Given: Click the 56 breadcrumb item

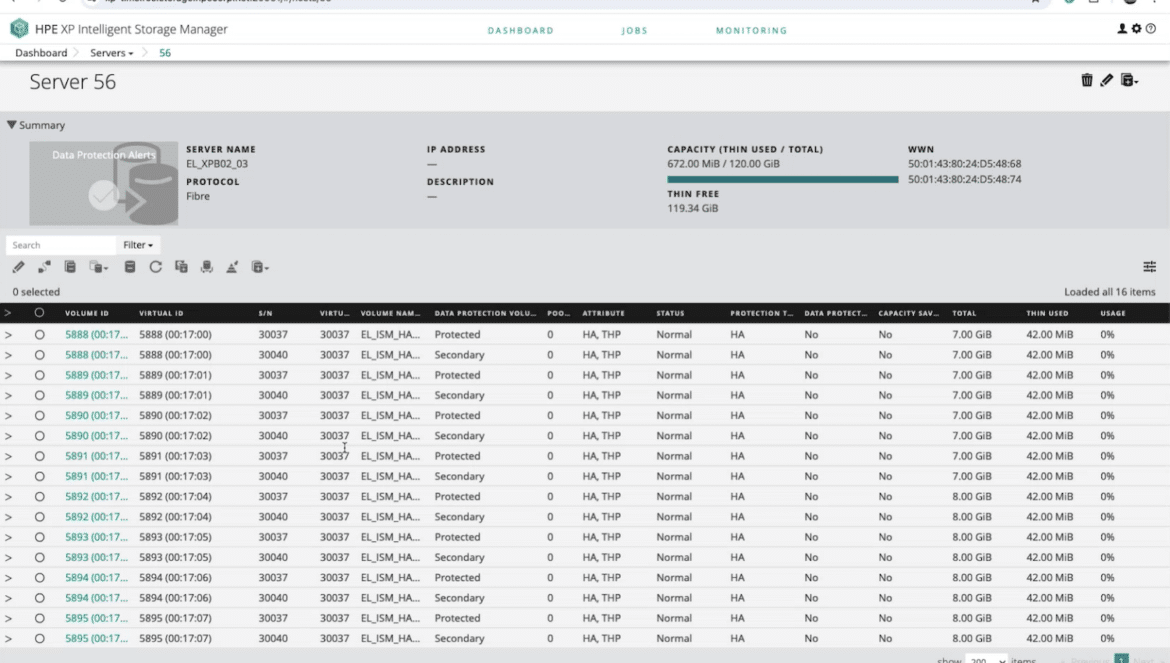Looking at the screenshot, I should 165,53.
